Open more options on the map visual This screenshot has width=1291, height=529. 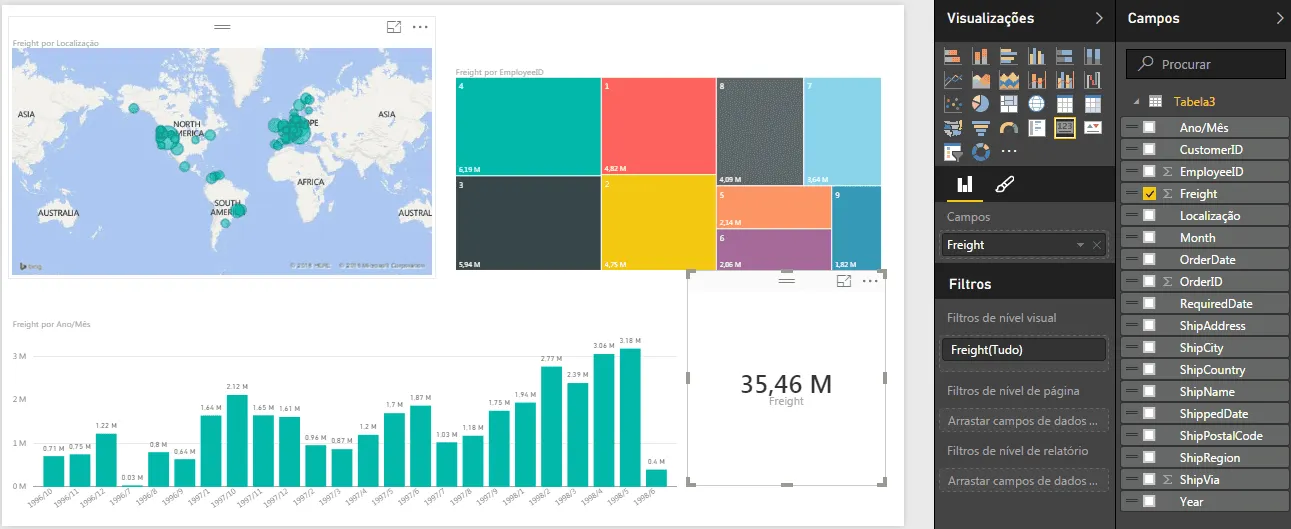[x=420, y=27]
